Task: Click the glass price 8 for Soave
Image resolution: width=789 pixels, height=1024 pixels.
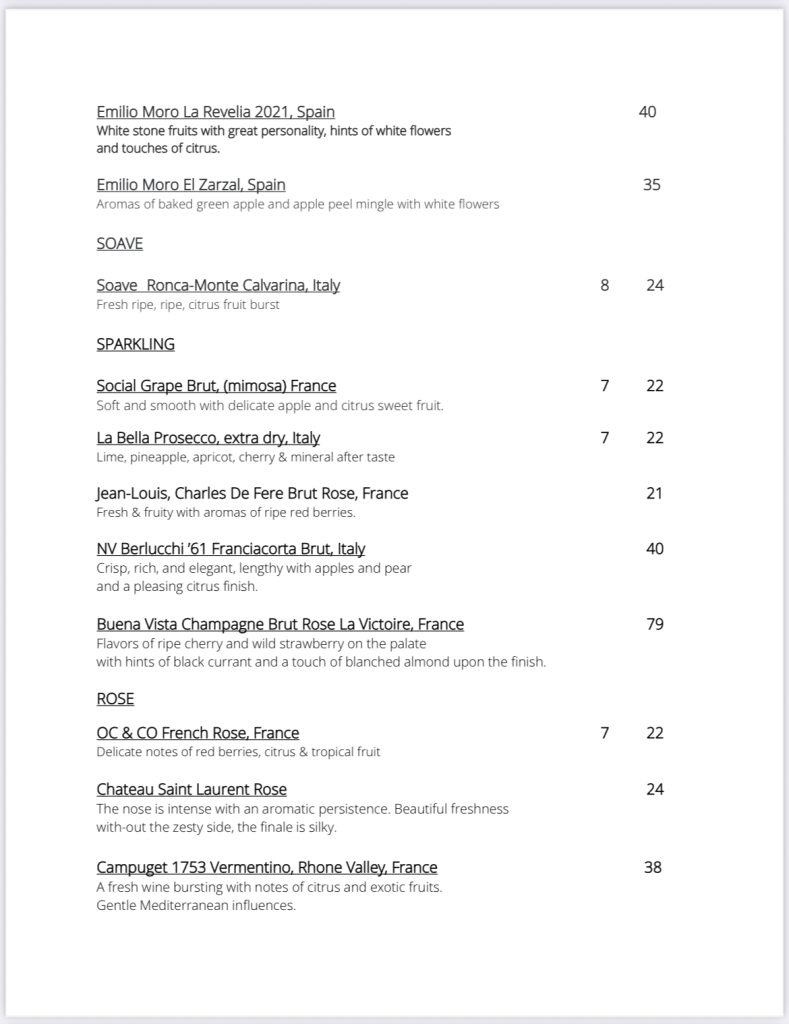Action: point(605,285)
